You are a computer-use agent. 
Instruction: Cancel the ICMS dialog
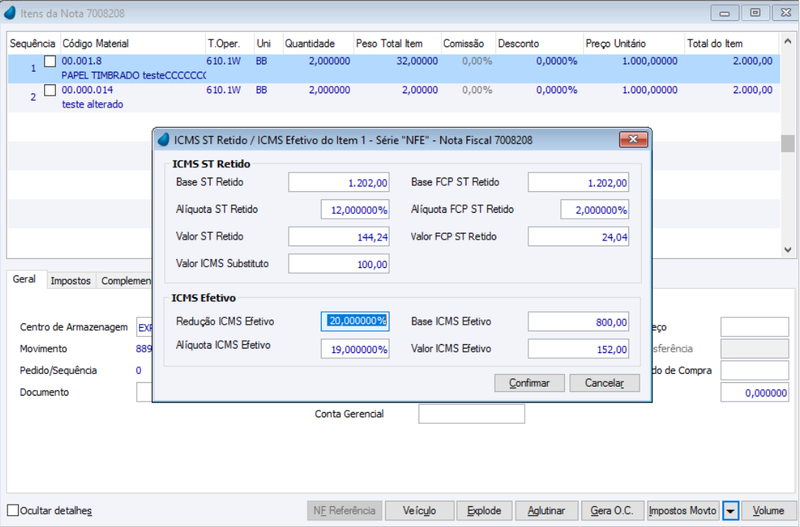(604, 383)
